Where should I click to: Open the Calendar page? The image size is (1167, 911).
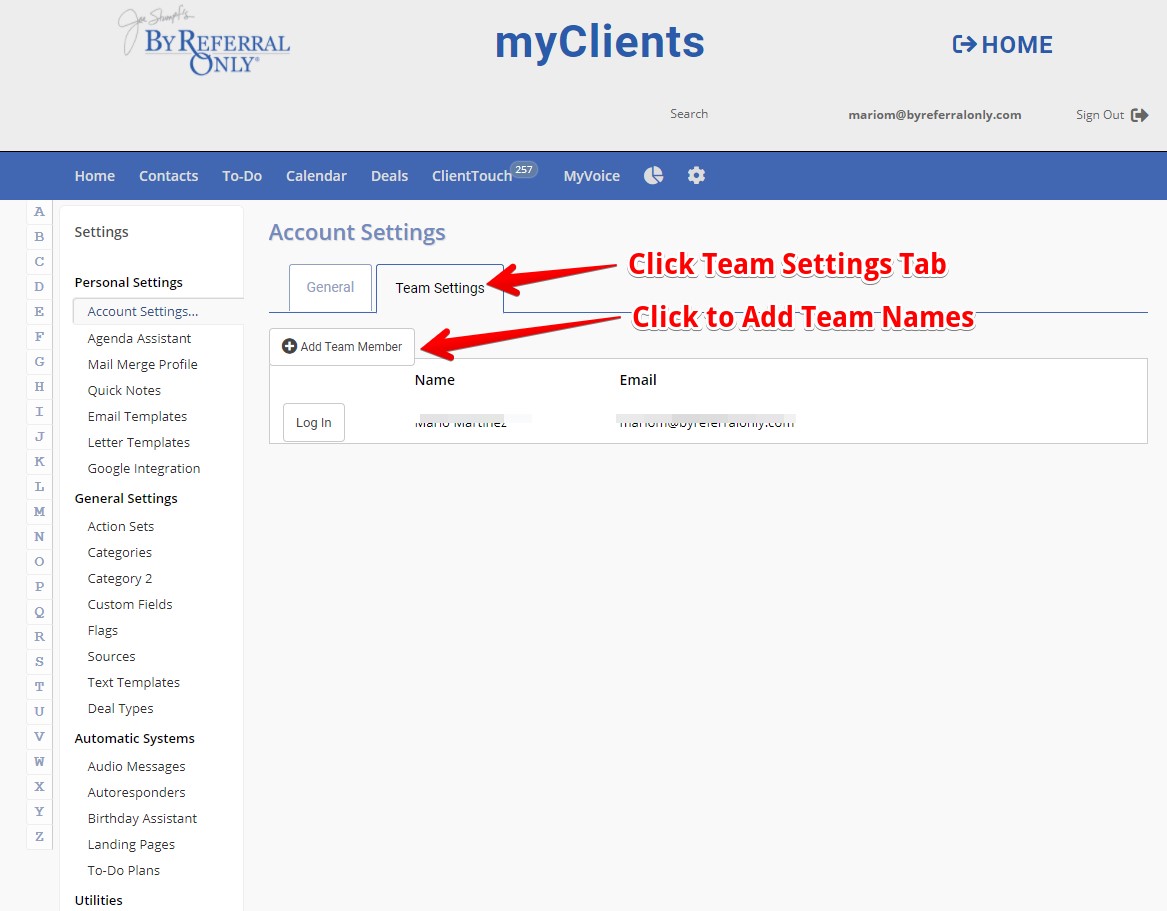(316, 176)
